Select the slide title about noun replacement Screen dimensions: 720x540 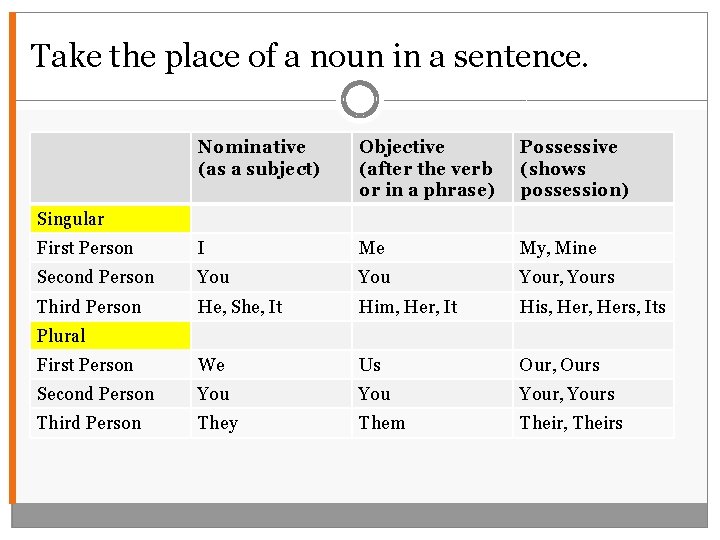point(309,56)
